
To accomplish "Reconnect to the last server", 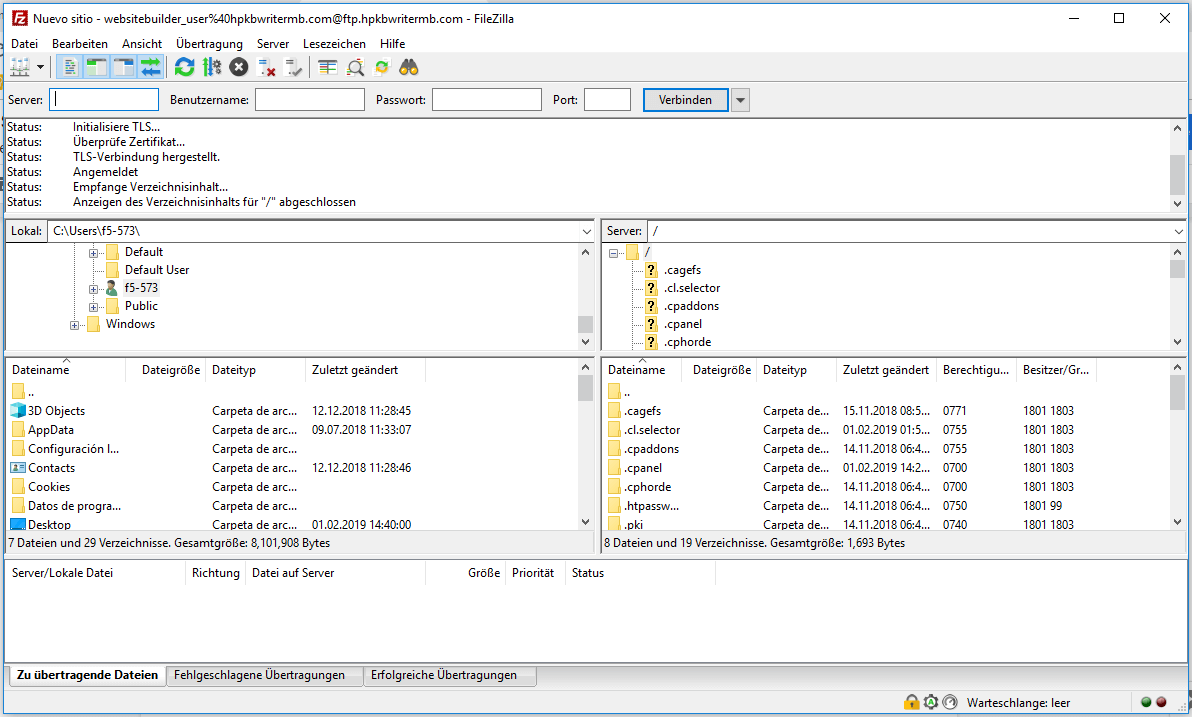I will click(293, 68).
